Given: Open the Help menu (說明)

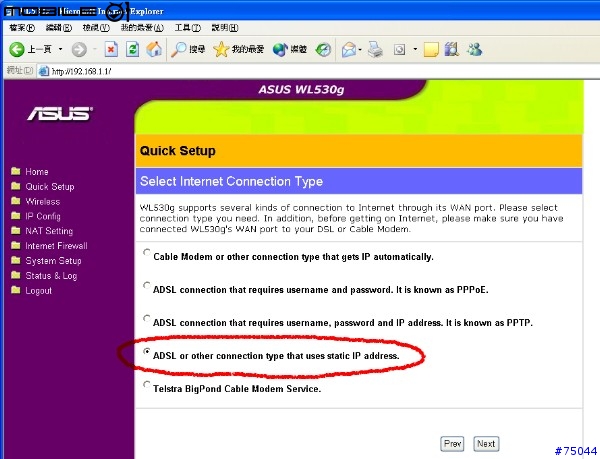Looking at the screenshot, I should 225,28.
